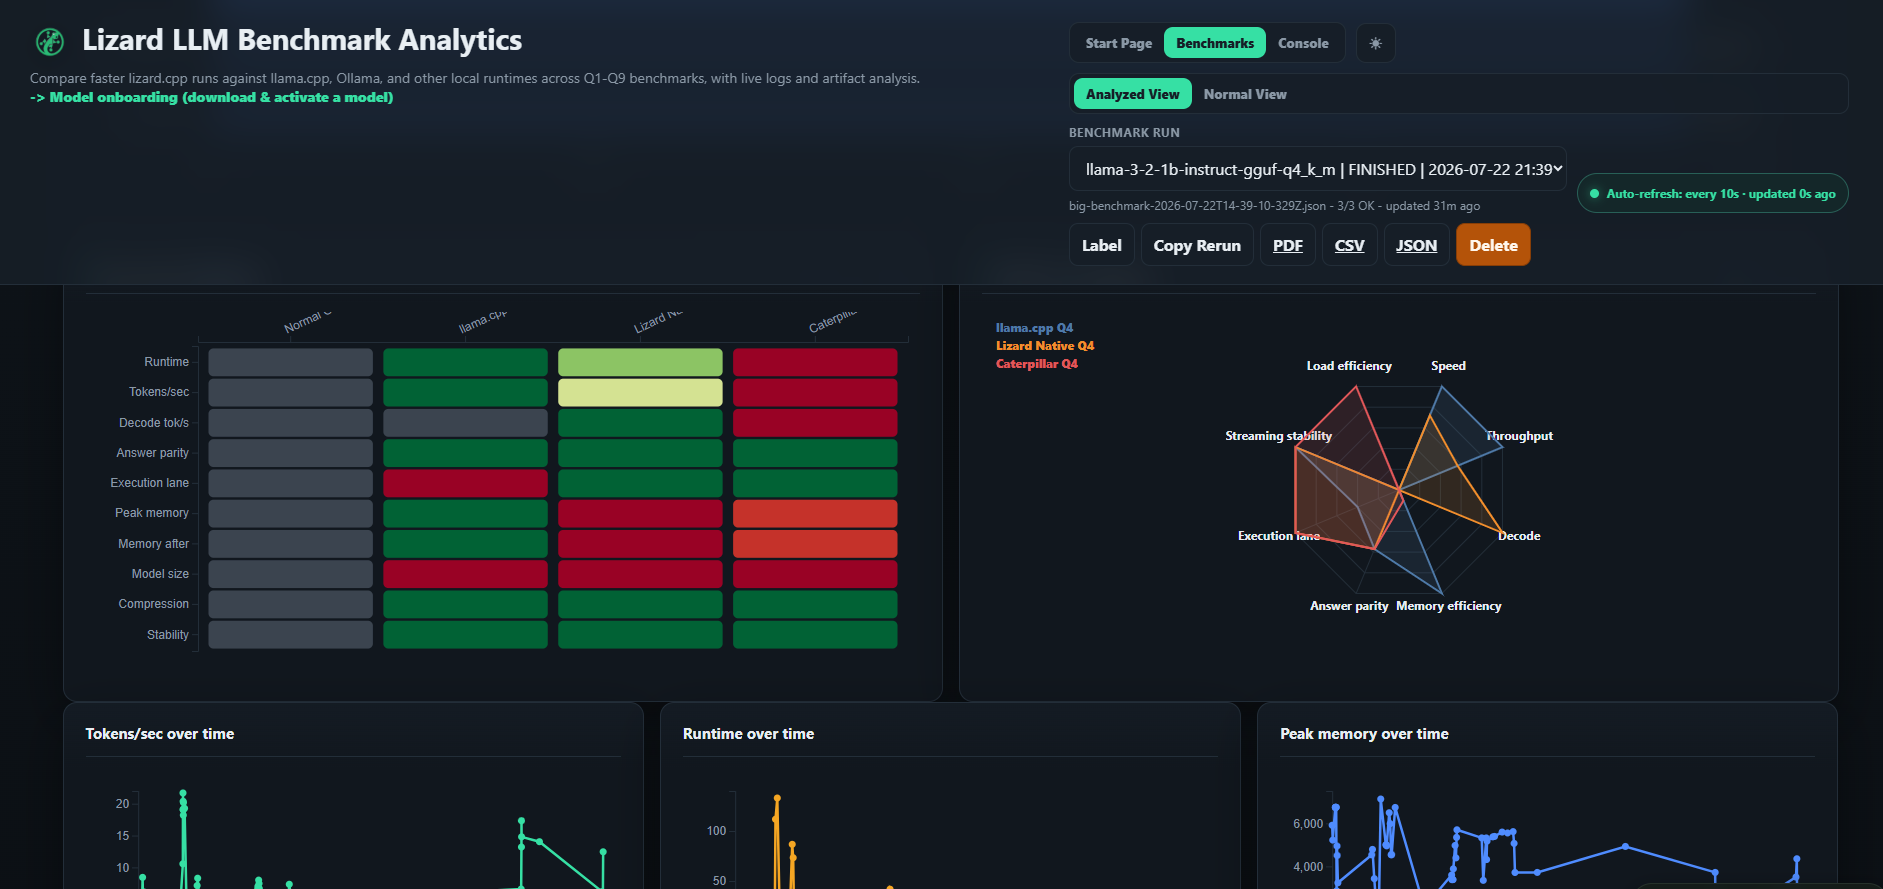Click Lizard Native Runtime heatmap cell
This screenshot has height=889, width=1883.
pos(640,362)
